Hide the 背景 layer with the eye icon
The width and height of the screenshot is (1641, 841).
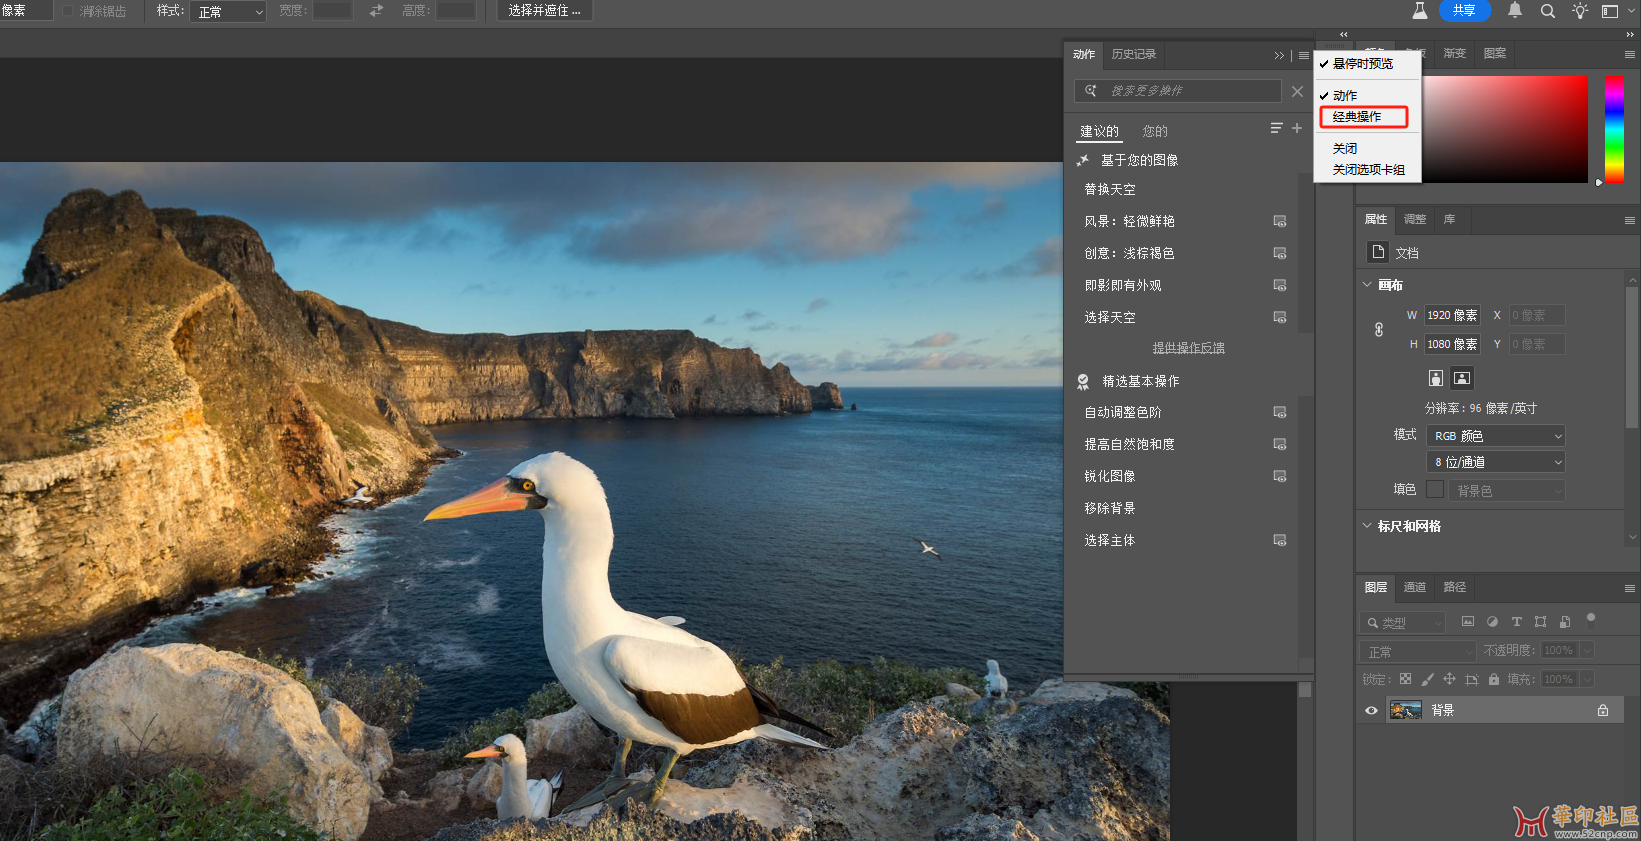[x=1371, y=711]
